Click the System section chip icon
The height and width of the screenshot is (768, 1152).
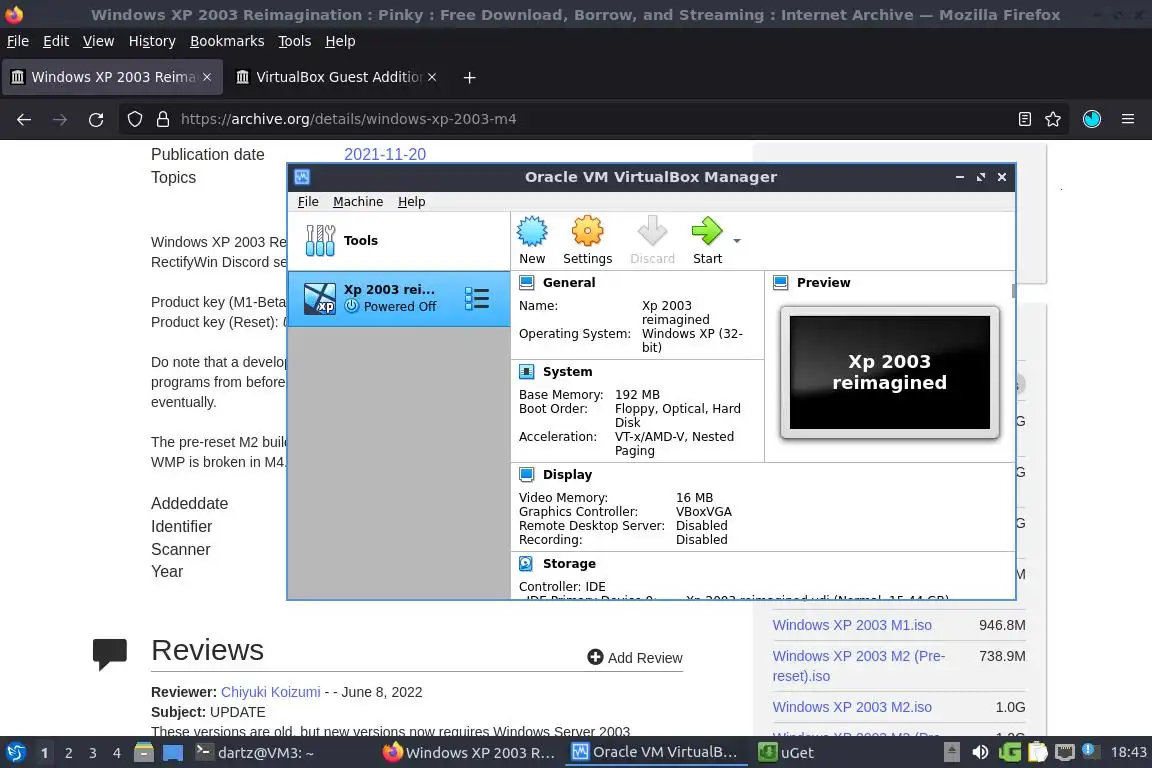[527, 372]
